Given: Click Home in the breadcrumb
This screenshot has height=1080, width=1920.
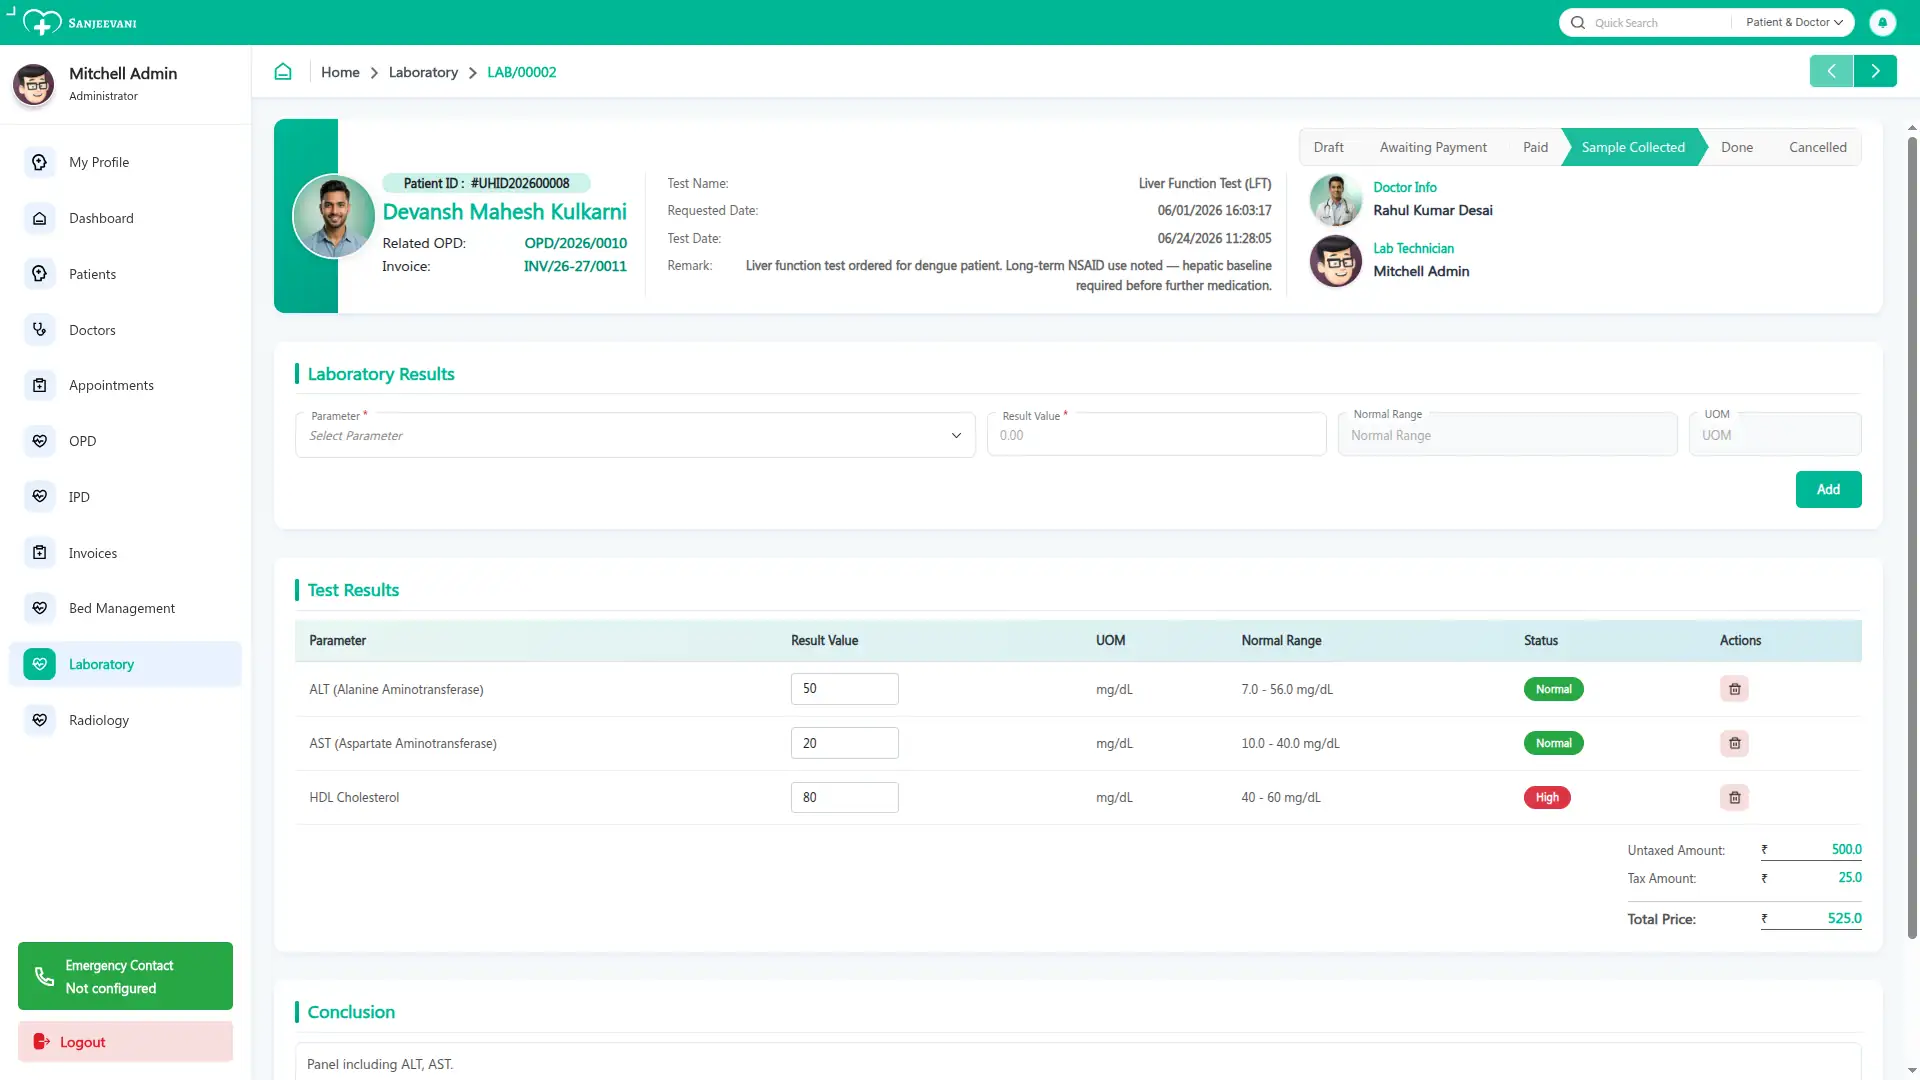Looking at the screenshot, I should 340,72.
